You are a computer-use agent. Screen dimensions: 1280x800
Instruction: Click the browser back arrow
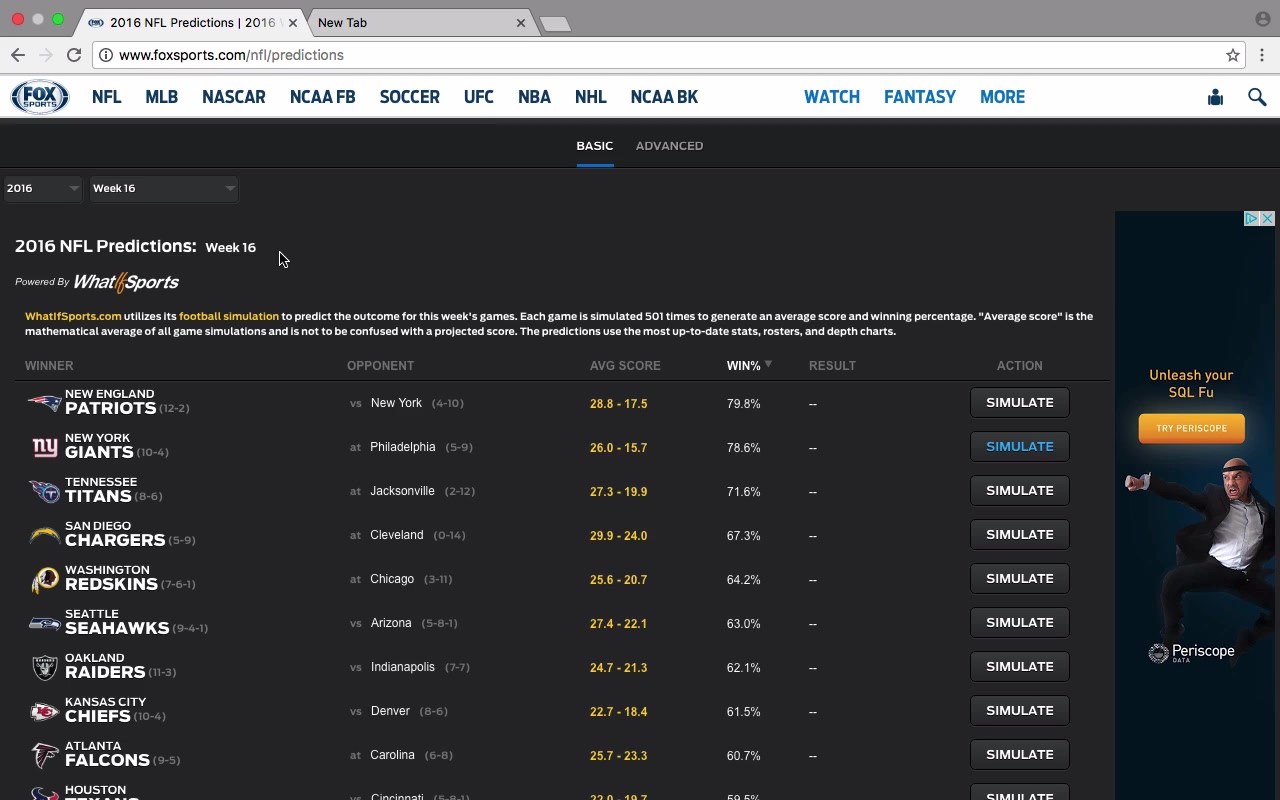(x=17, y=55)
